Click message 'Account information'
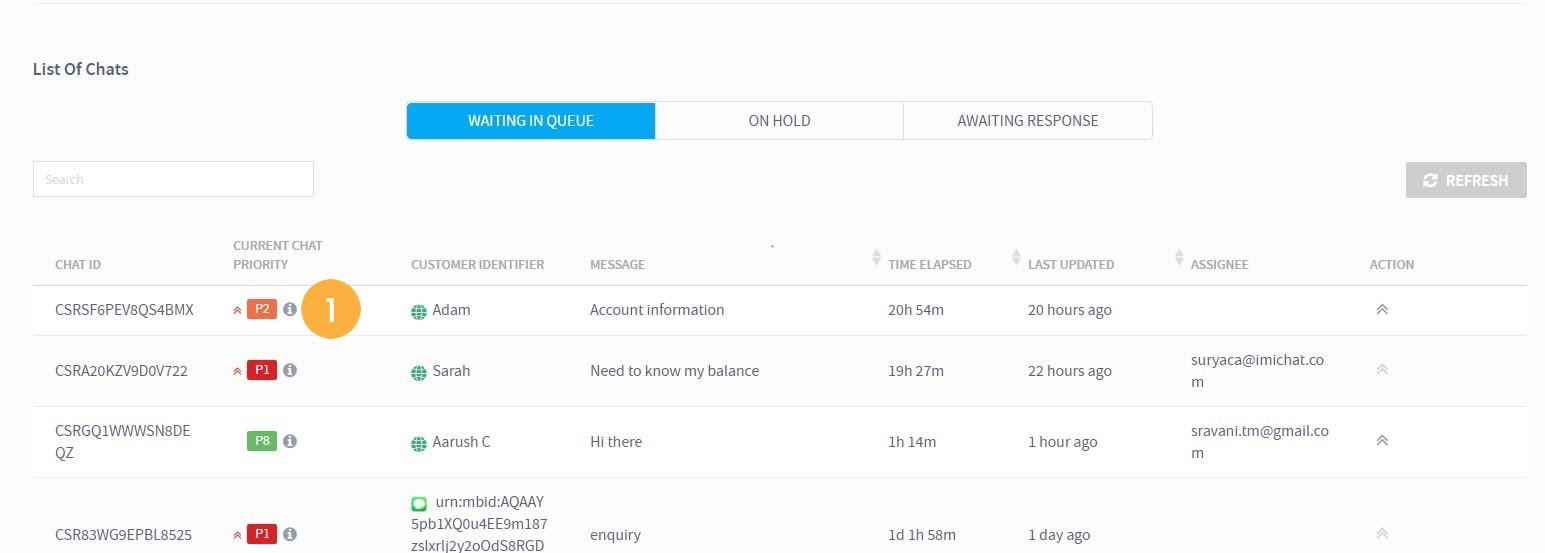The width and height of the screenshot is (1545, 553). (657, 310)
